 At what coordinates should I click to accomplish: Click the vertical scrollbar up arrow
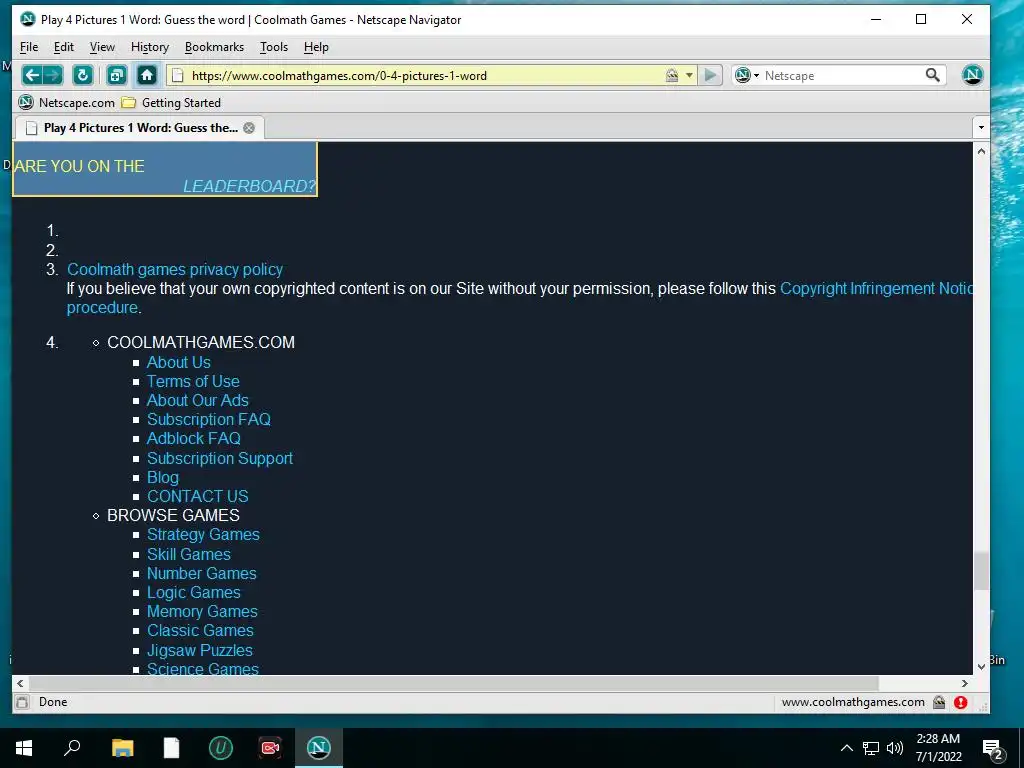pyautogui.click(x=981, y=151)
